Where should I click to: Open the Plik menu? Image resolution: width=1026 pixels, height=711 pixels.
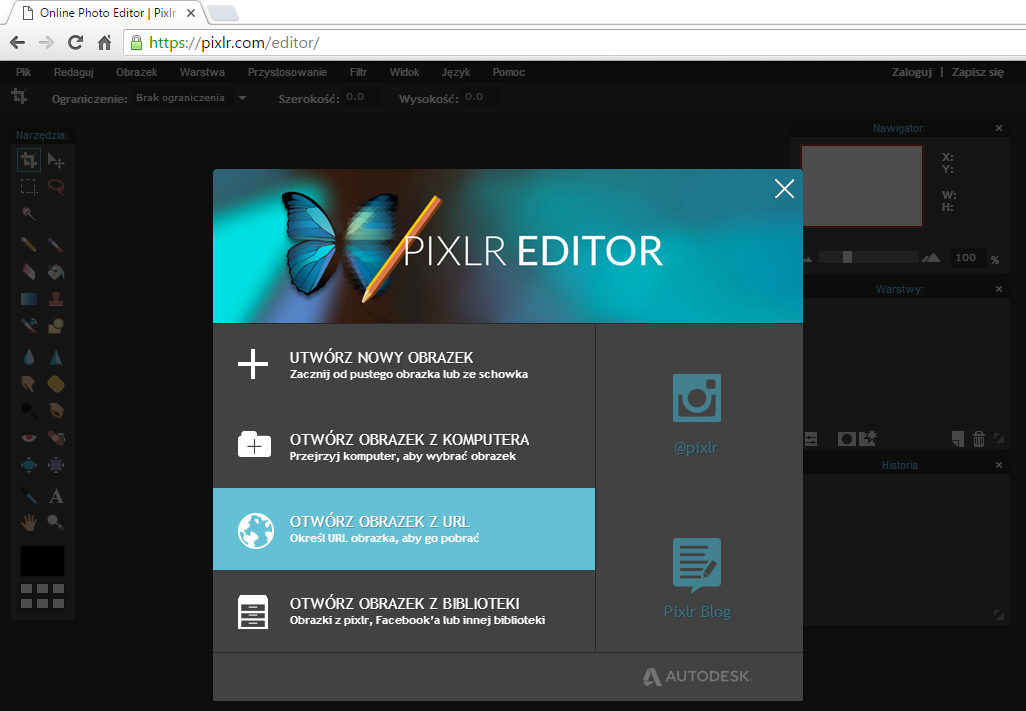pos(24,72)
